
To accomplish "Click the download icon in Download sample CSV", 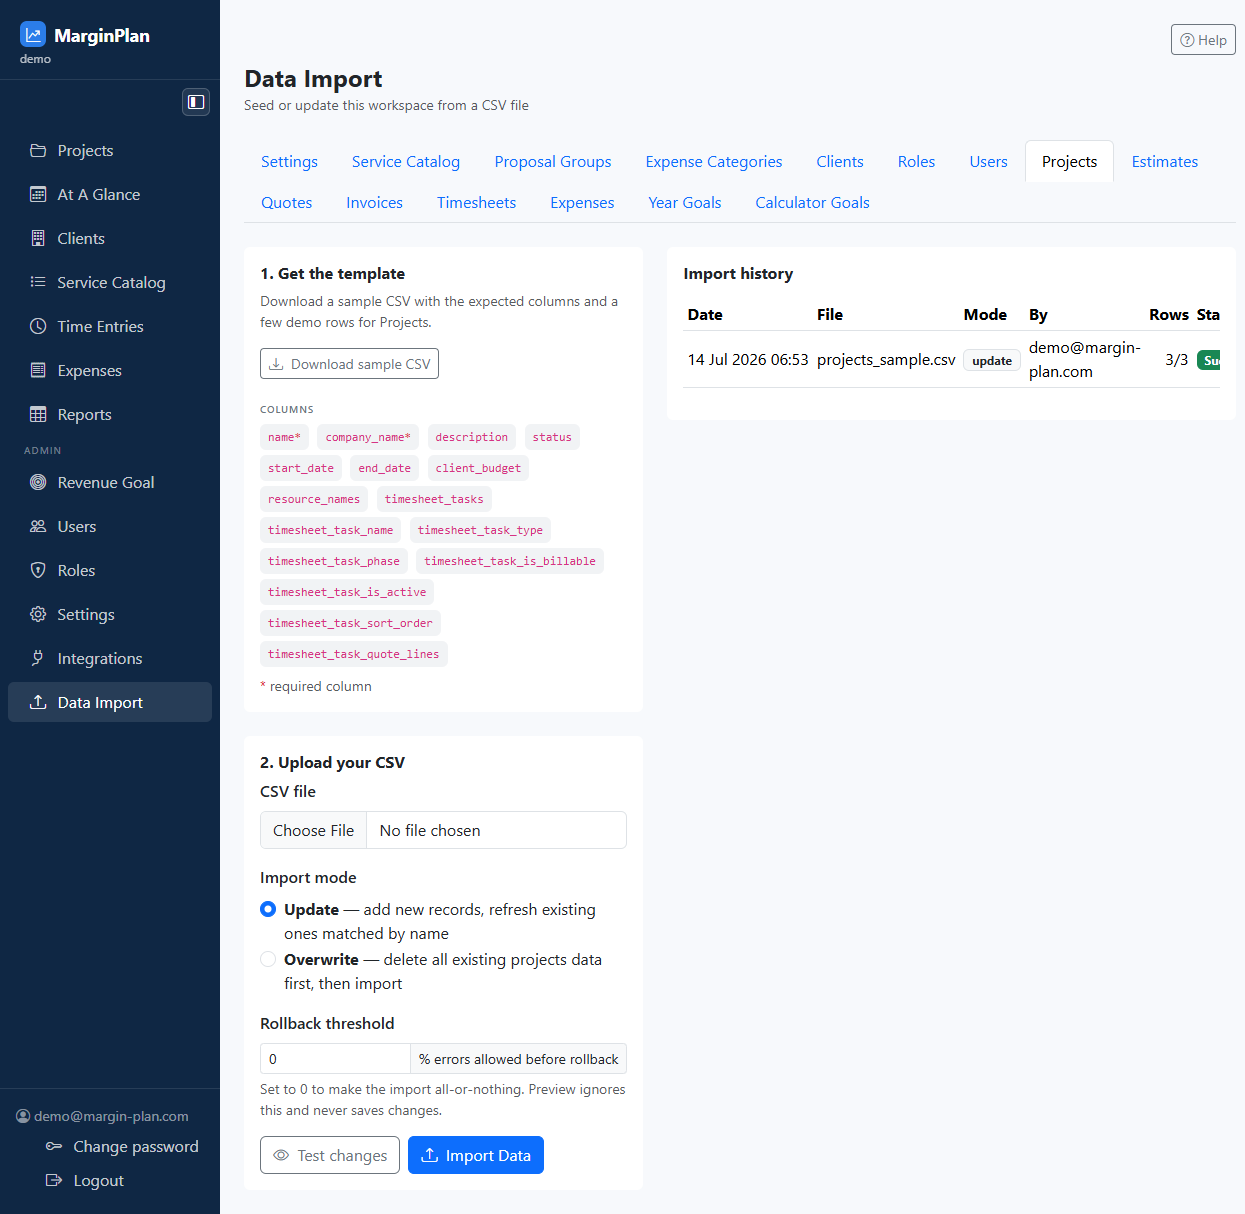I will 277,364.
